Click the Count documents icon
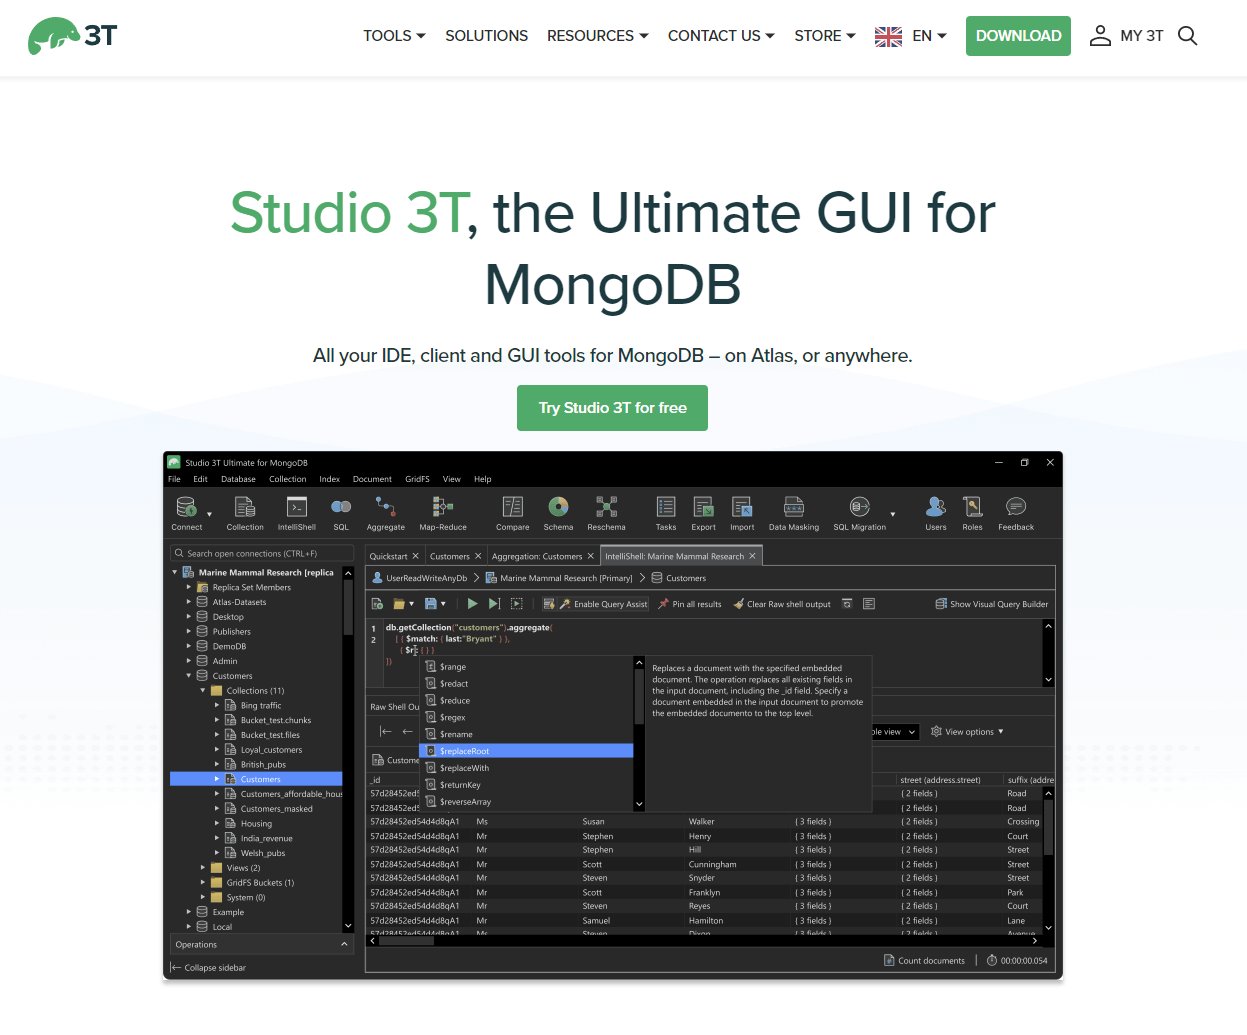This screenshot has height=1035, width=1247. tap(889, 961)
